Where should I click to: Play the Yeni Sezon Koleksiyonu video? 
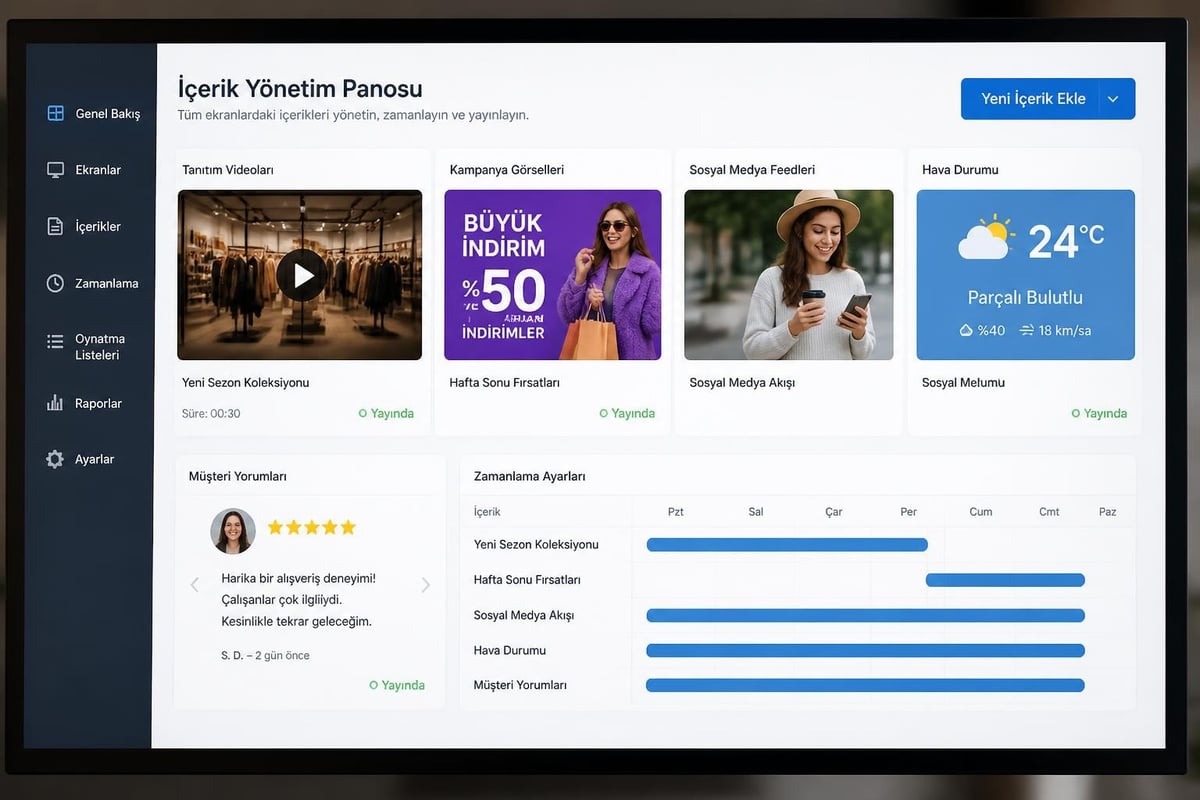pos(302,275)
